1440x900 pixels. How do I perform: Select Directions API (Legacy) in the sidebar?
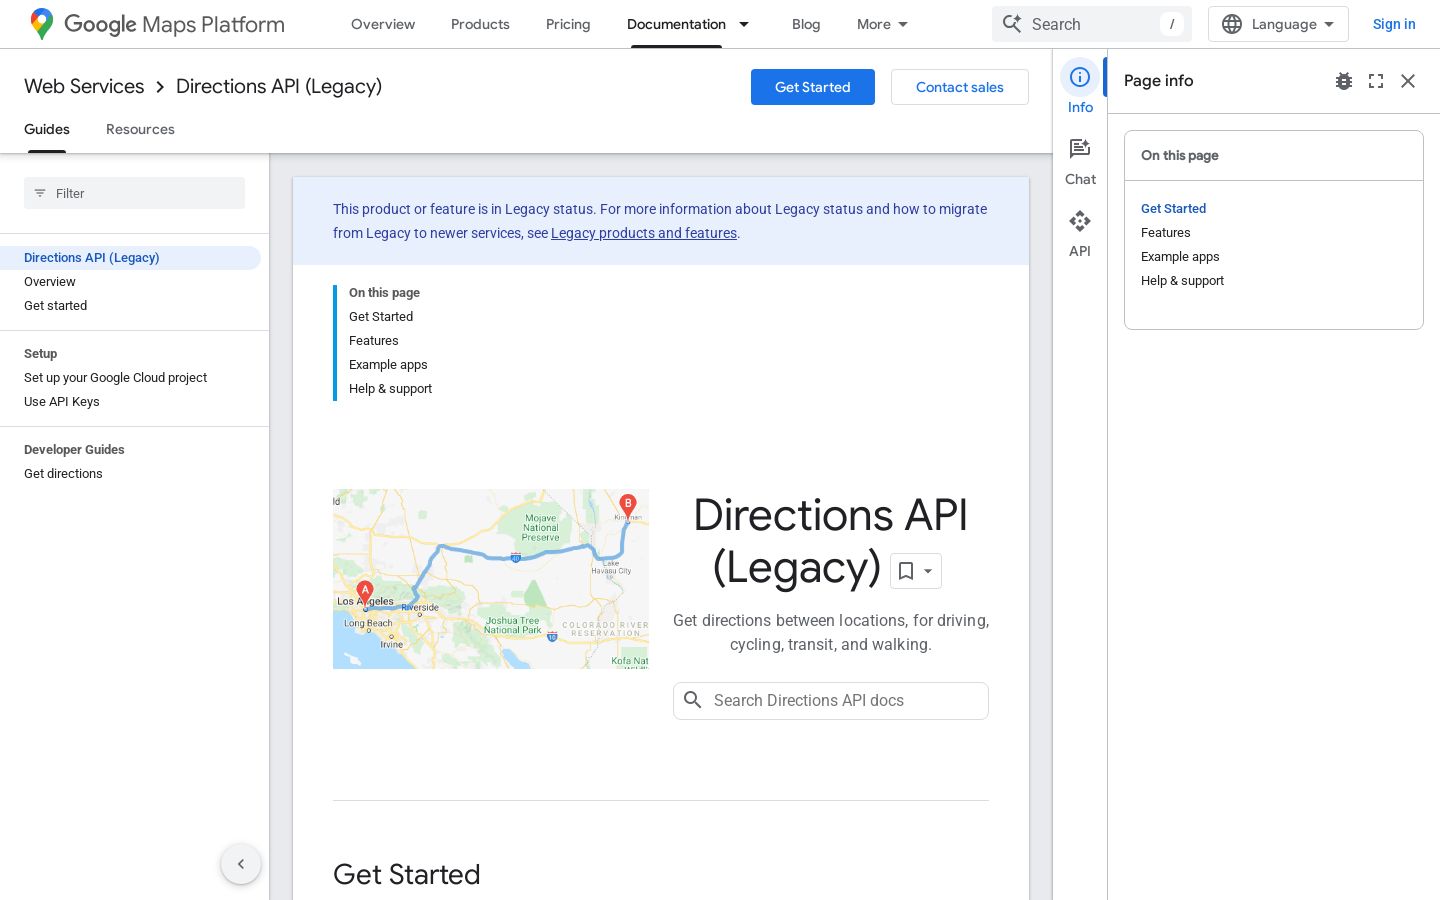pos(130,258)
